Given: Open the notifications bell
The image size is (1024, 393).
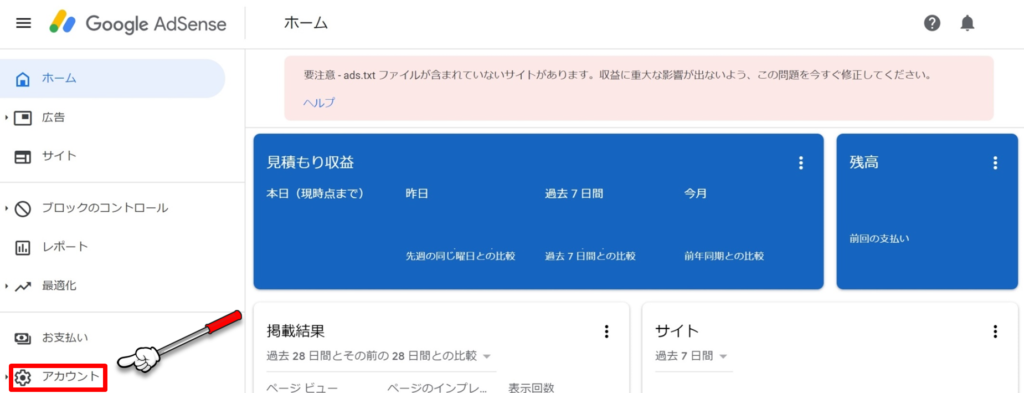Looking at the screenshot, I should (x=967, y=24).
